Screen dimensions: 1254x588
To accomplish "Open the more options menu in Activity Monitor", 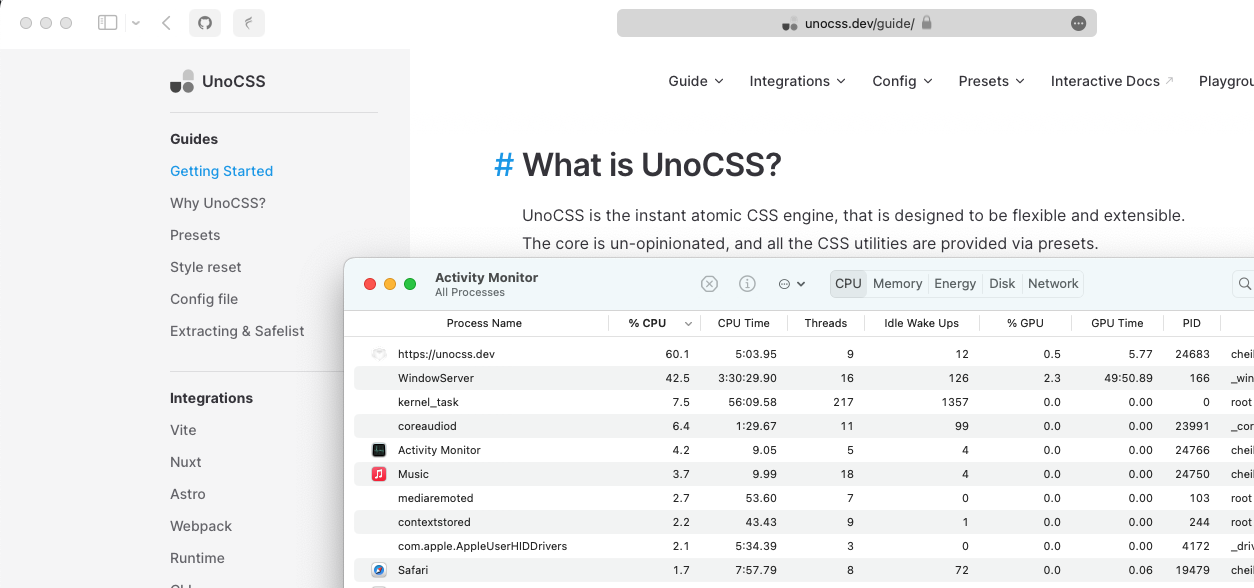I will 790,283.
